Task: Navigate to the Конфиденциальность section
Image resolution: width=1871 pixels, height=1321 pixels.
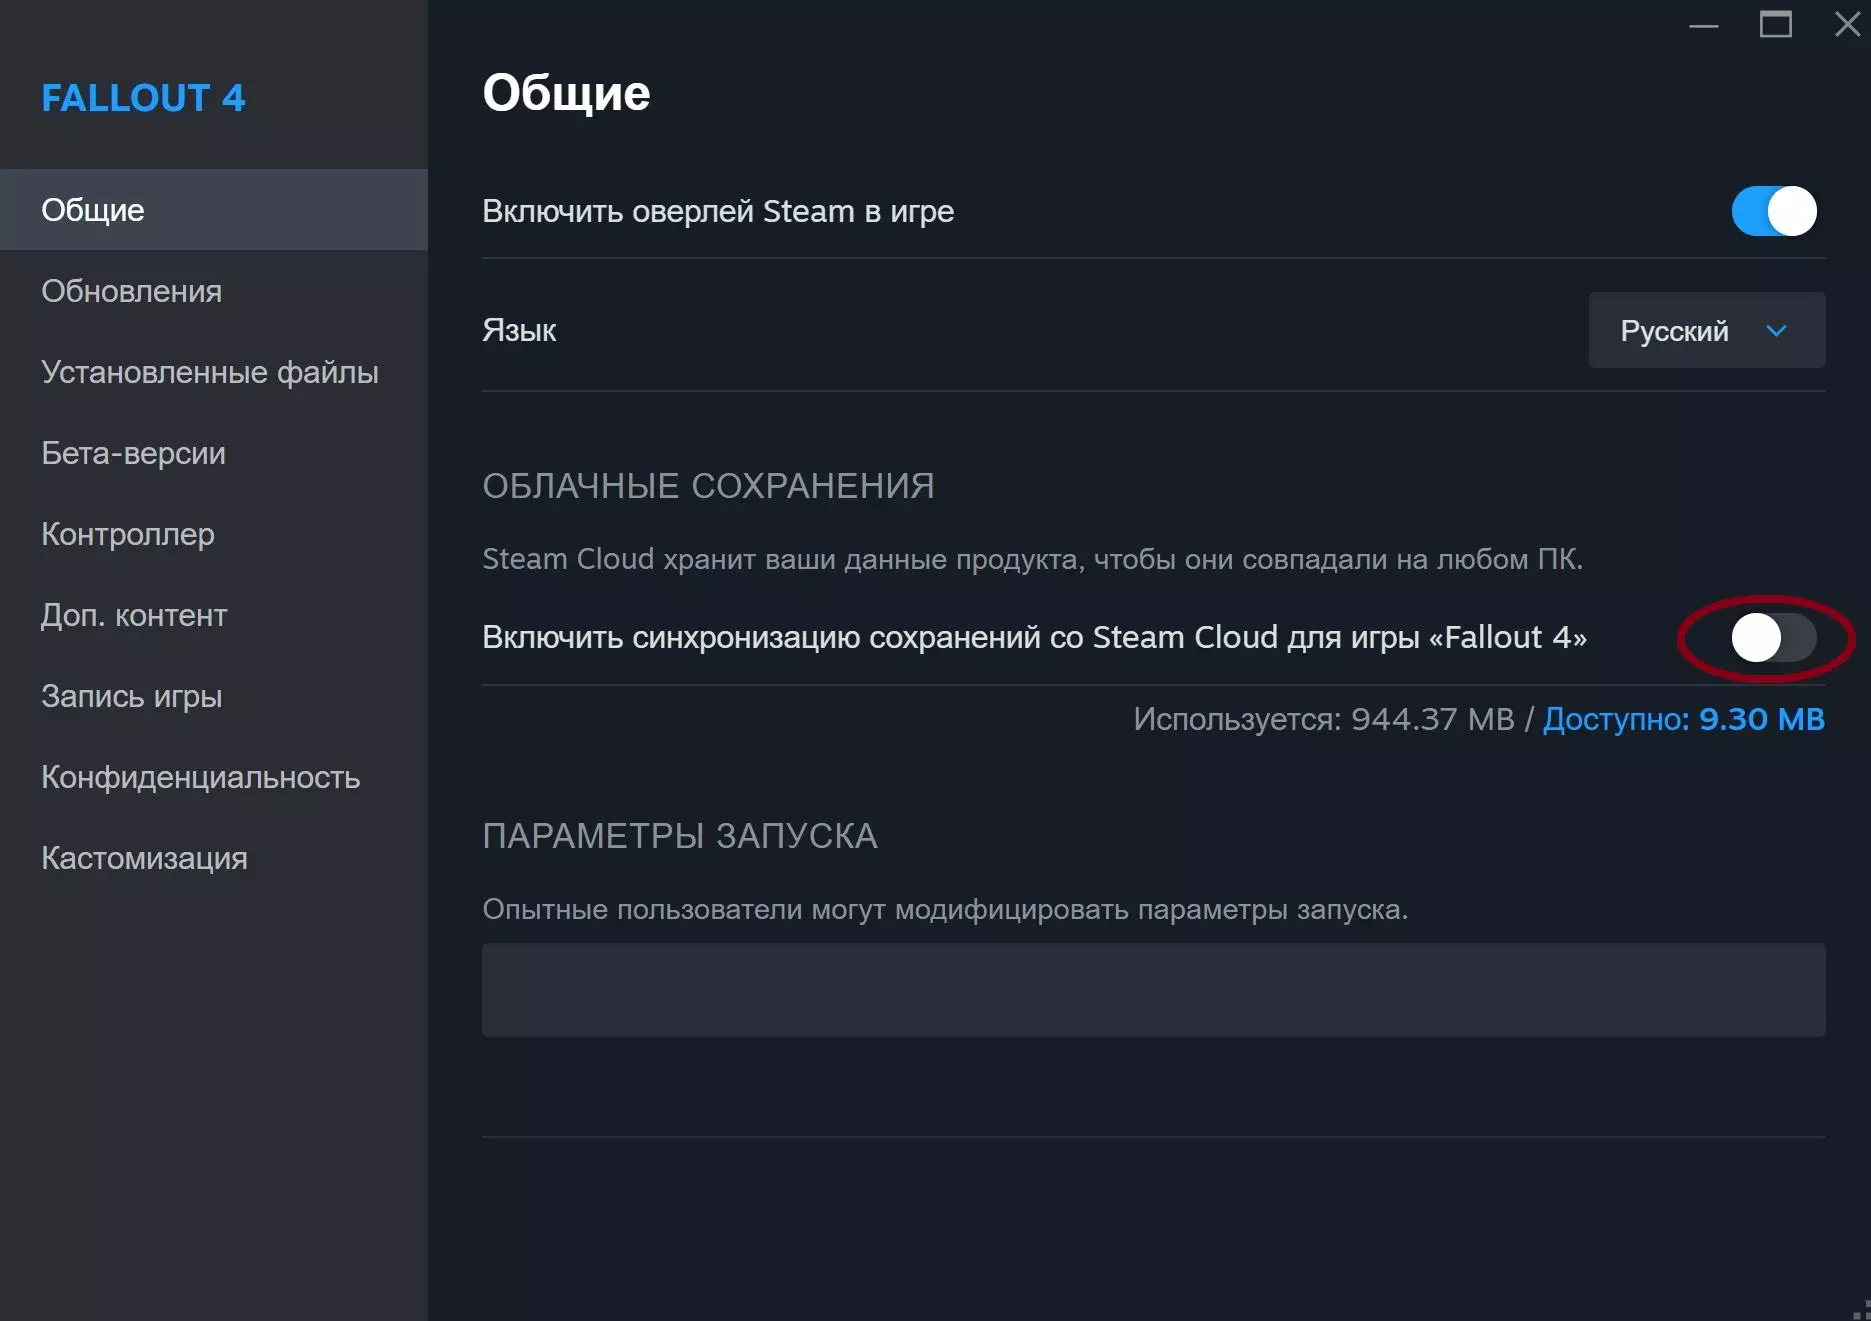Action: [200, 777]
